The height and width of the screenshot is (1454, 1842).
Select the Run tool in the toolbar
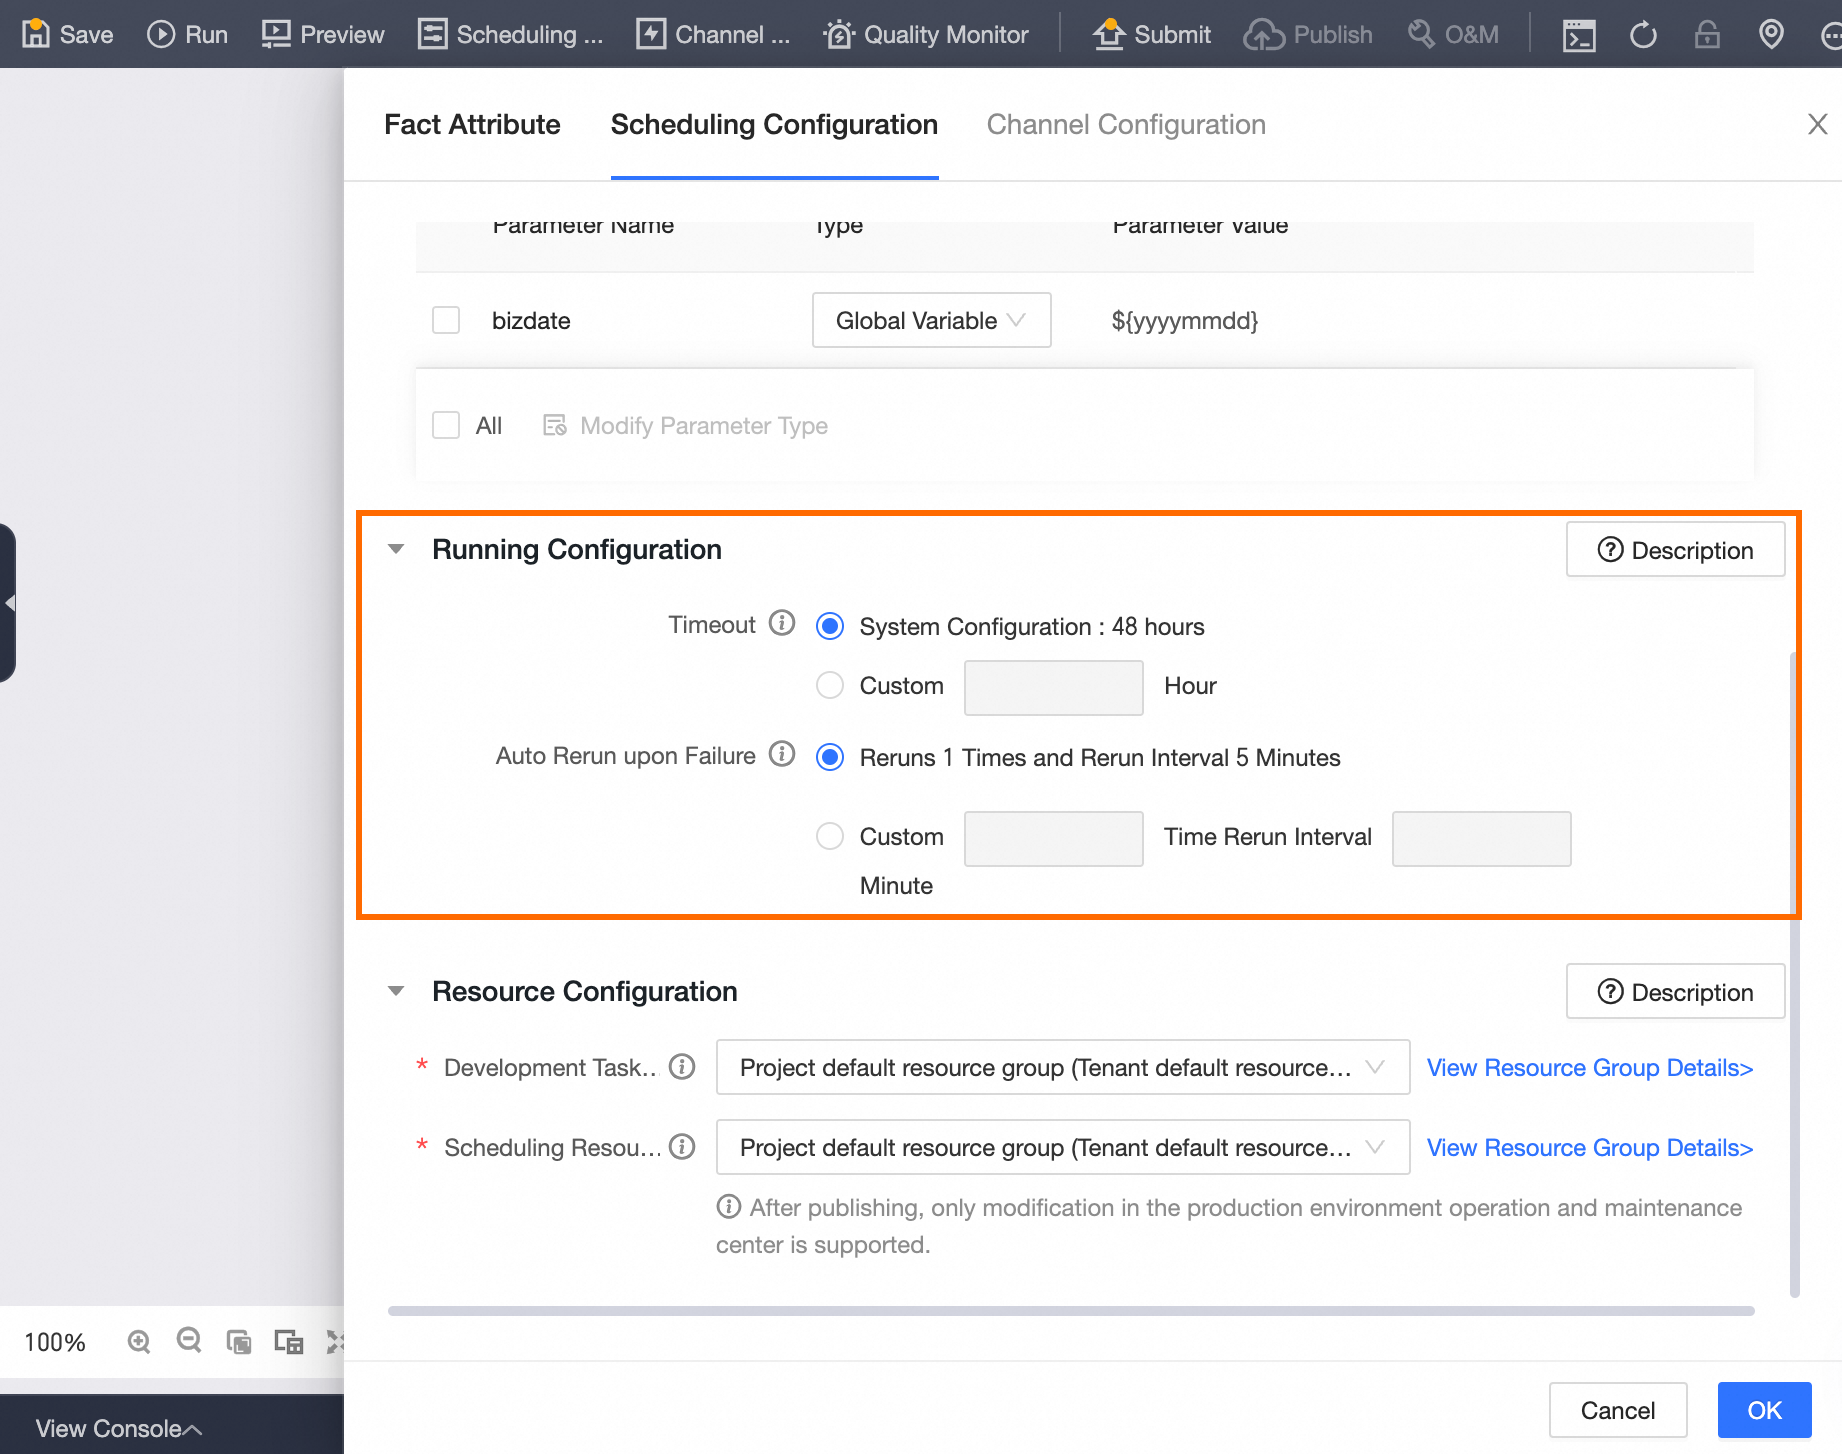(187, 33)
